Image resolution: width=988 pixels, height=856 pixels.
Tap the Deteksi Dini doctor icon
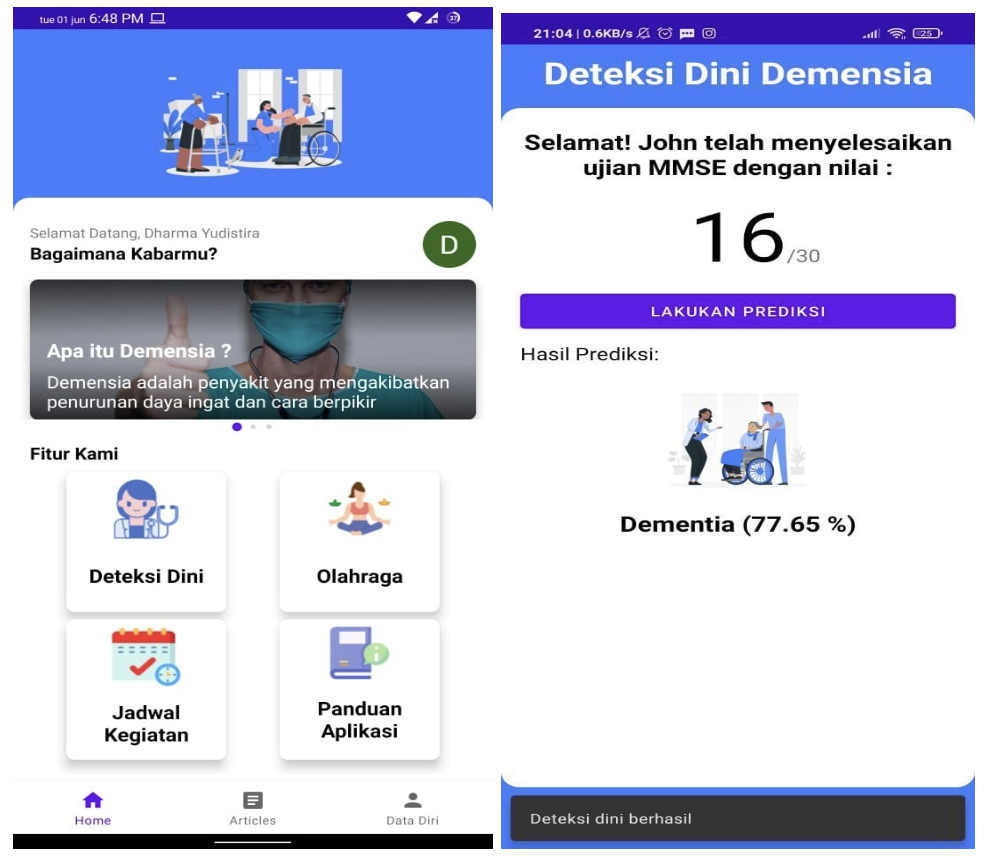145,510
